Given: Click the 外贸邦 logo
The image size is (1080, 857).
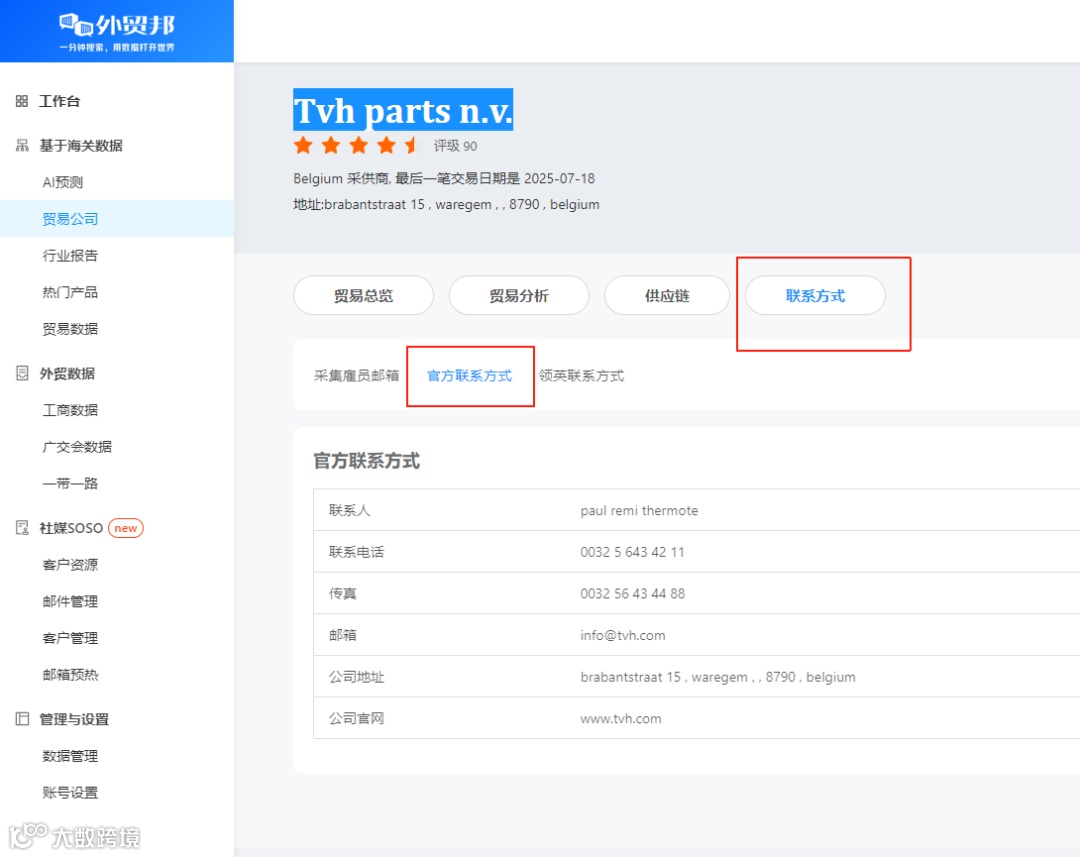Looking at the screenshot, I should tap(116, 32).
